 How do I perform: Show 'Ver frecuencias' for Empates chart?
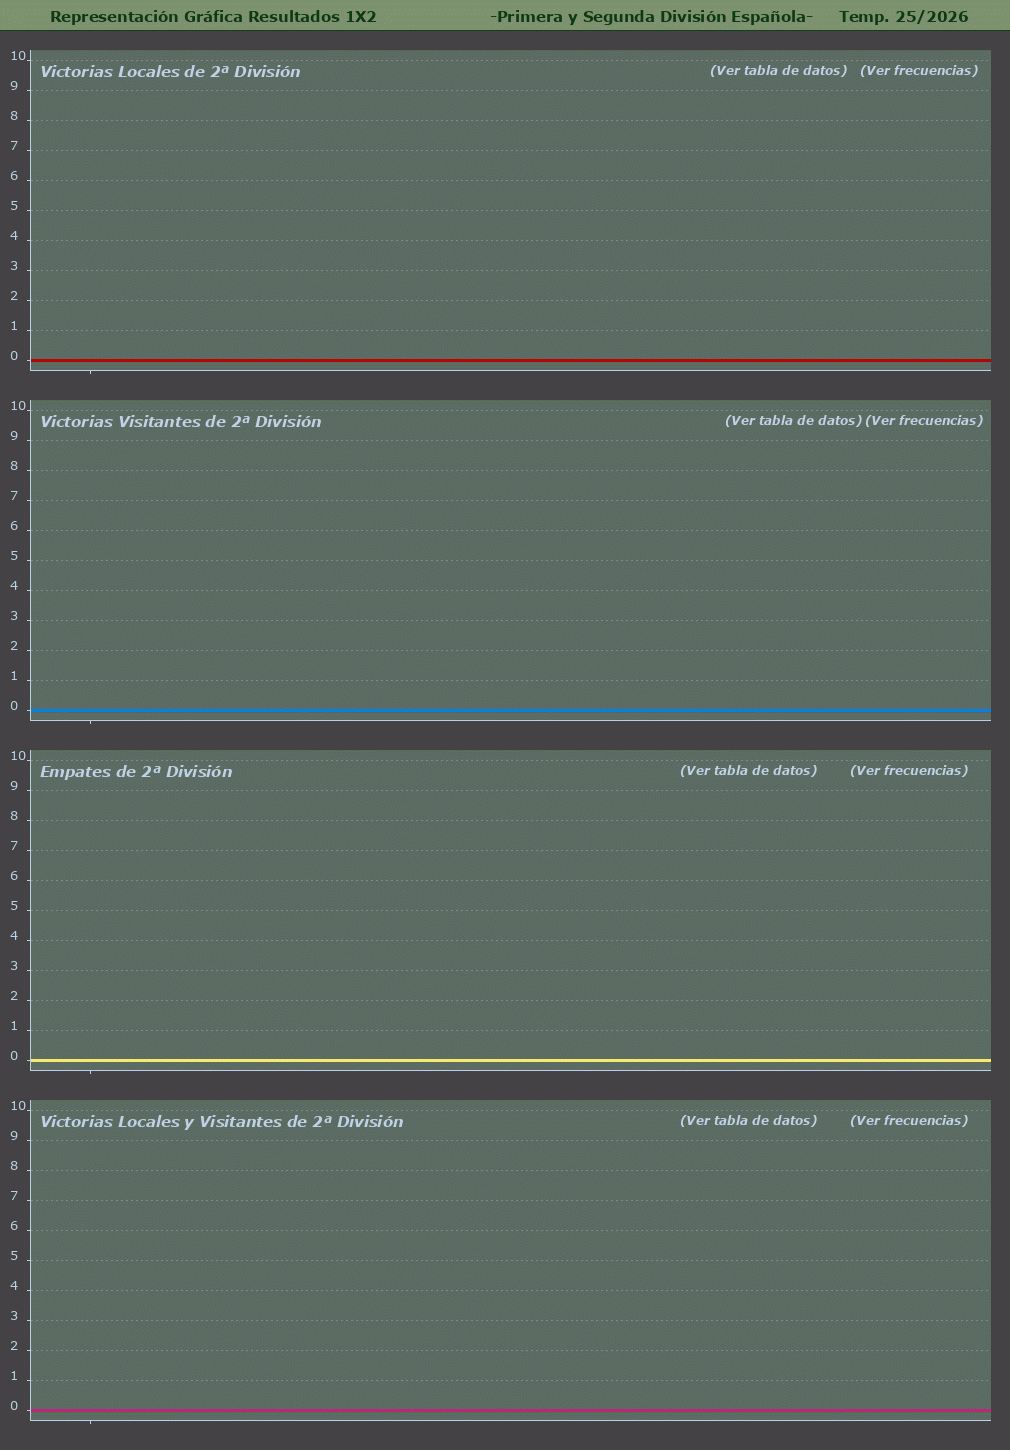click(908, 771)
